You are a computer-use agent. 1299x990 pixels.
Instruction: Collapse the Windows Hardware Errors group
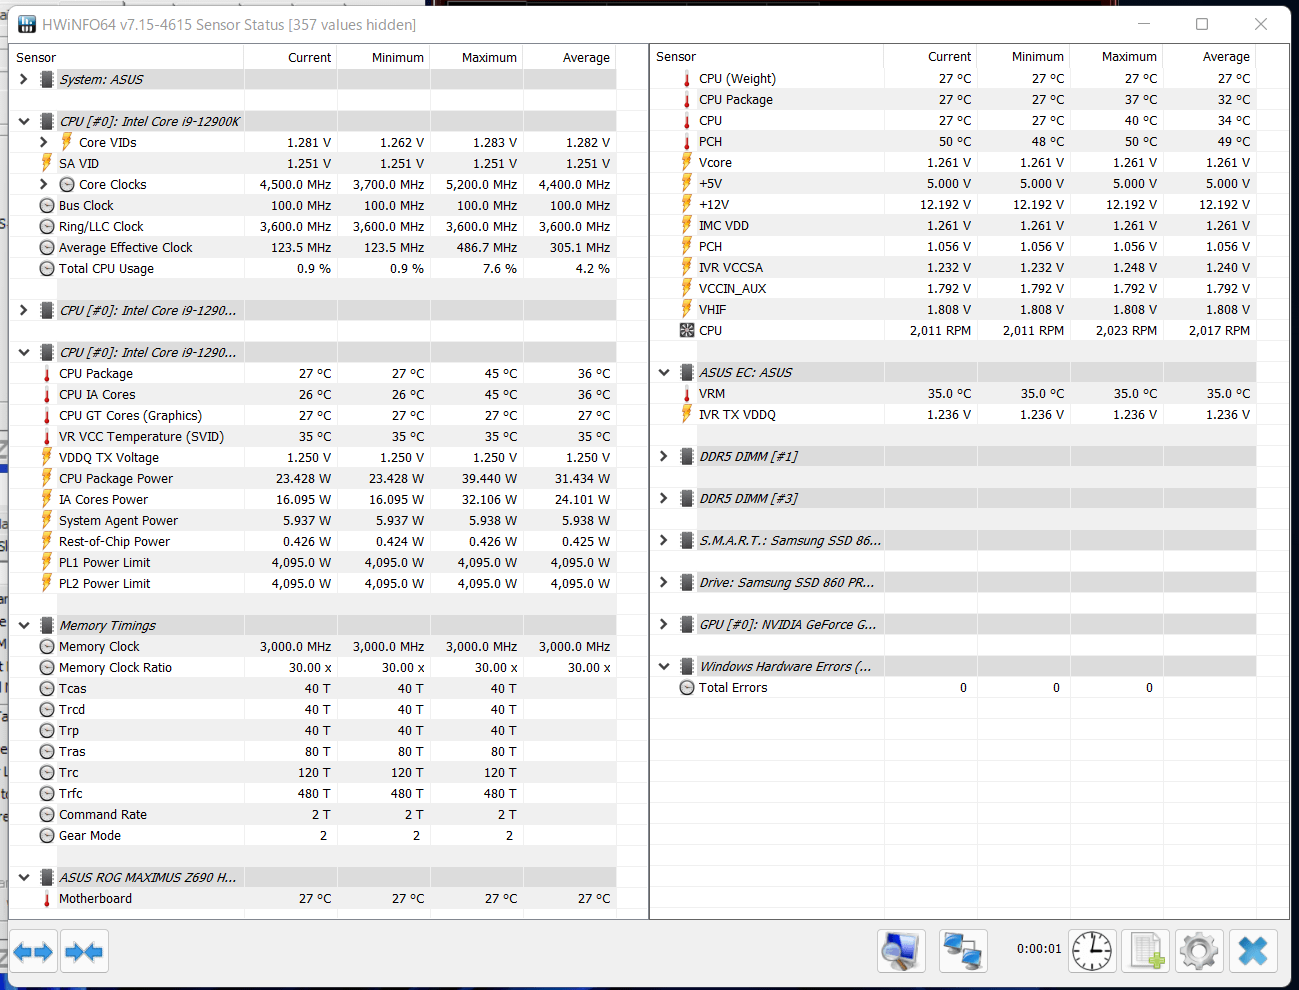point(664,666)
